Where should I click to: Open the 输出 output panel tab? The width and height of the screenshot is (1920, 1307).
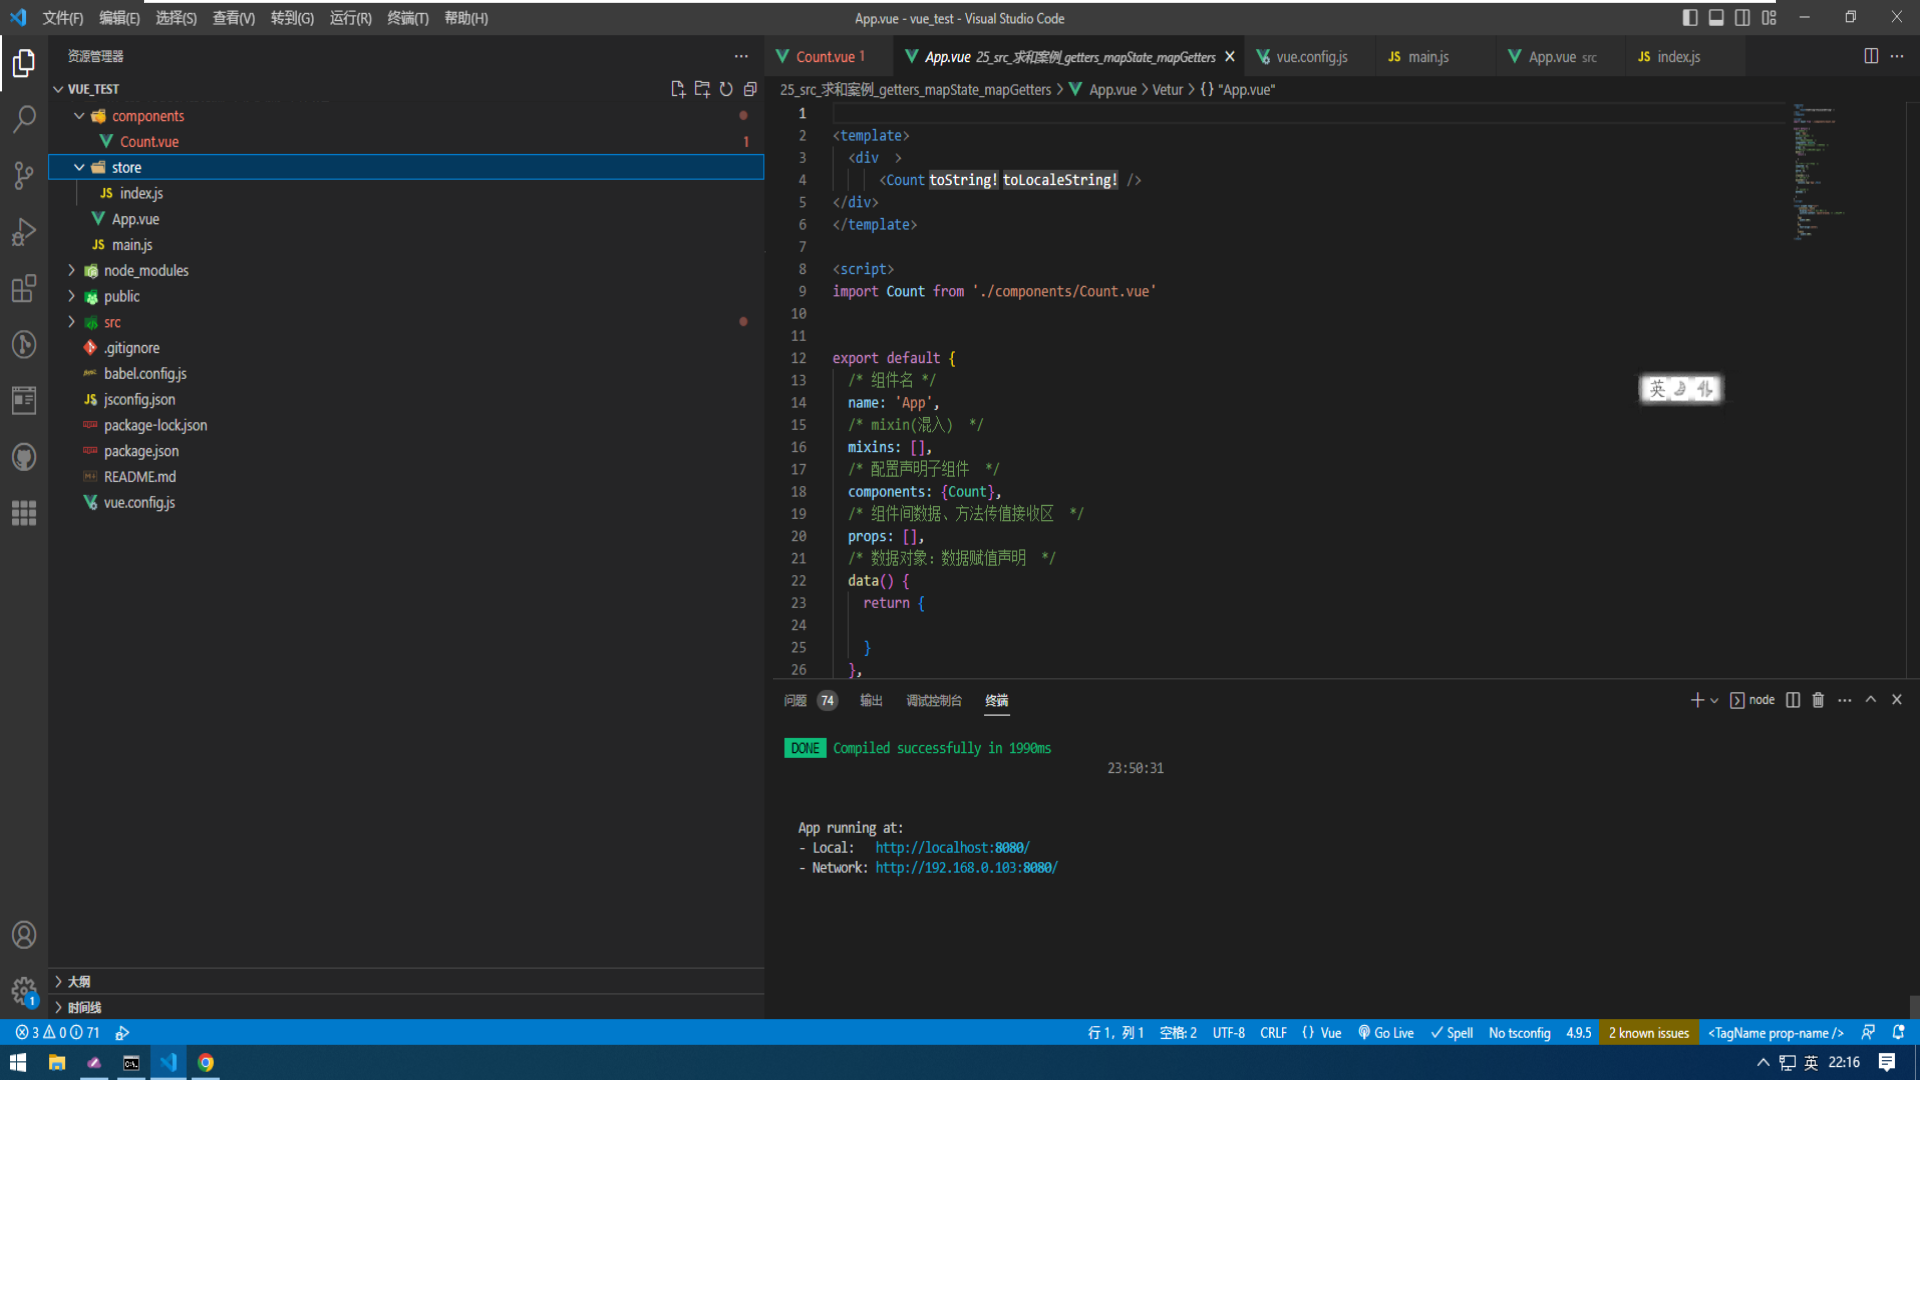coord(871,700)
